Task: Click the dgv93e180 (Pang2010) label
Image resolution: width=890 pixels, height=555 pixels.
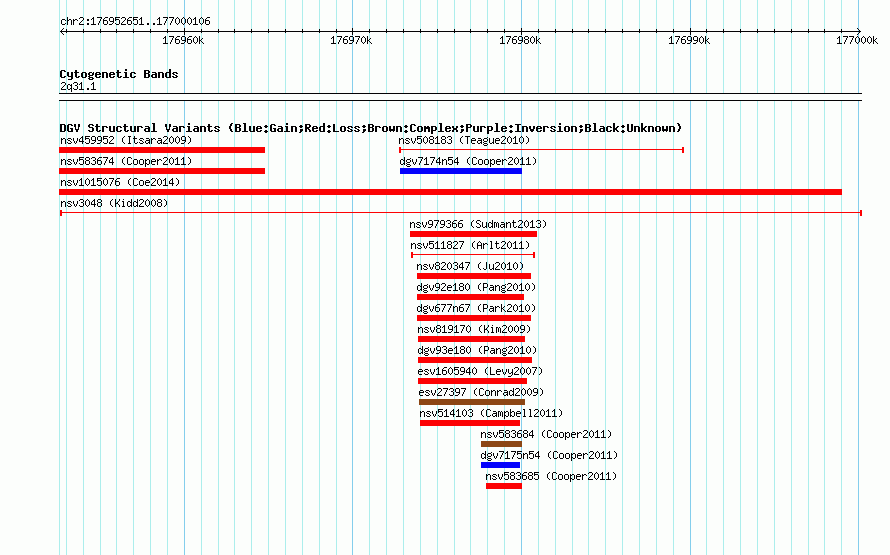Action: coord(477,350)
